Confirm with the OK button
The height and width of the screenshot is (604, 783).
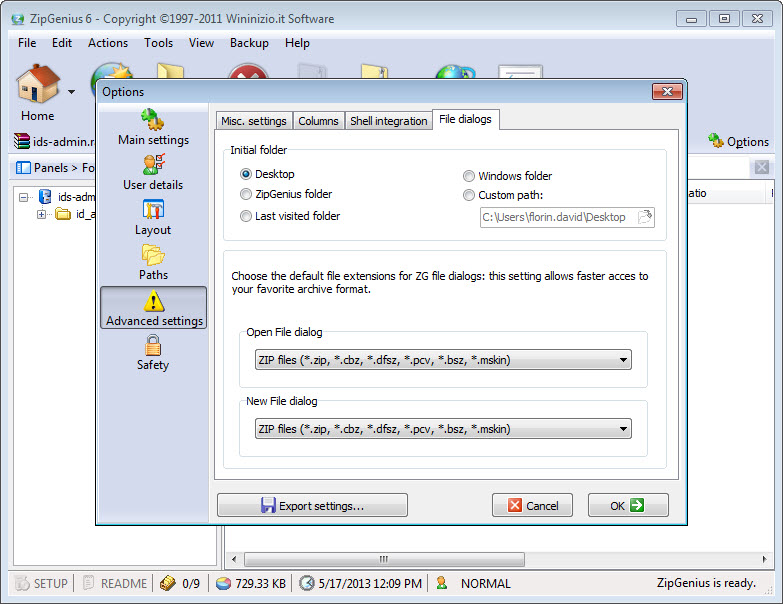pos(628,505)
